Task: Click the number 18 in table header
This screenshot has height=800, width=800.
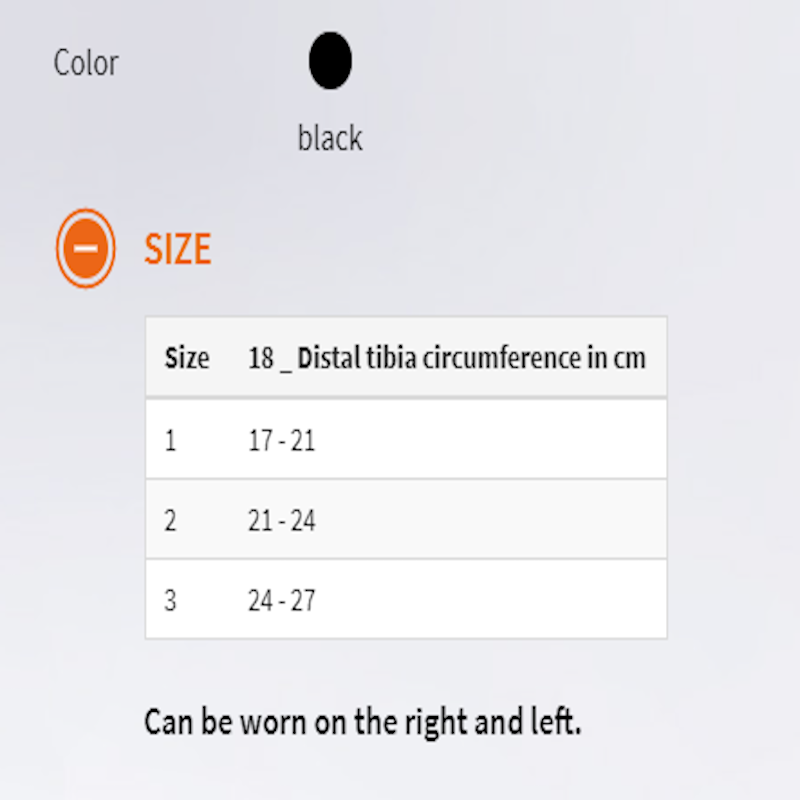Action: tap(261, 358)
